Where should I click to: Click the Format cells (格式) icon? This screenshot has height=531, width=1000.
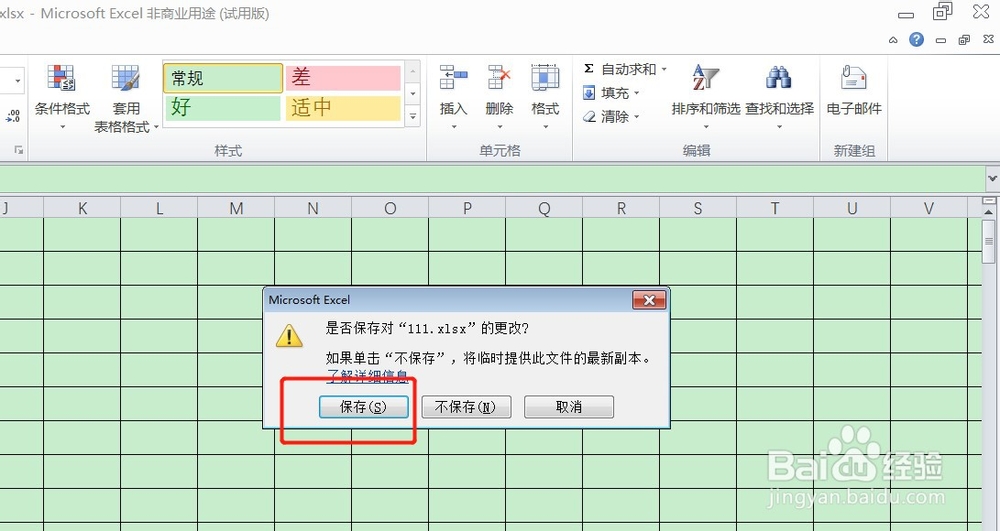pos(545,78)
